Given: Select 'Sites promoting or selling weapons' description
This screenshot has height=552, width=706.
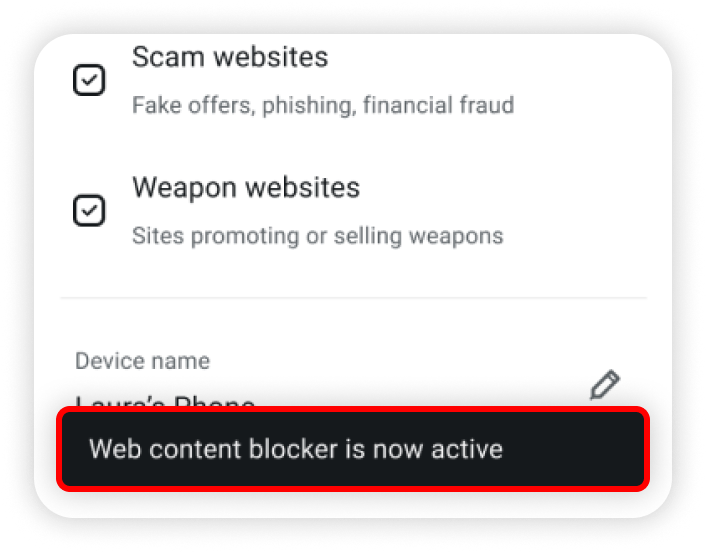Looking at the screenshot, I should click(x=317, y=236).
